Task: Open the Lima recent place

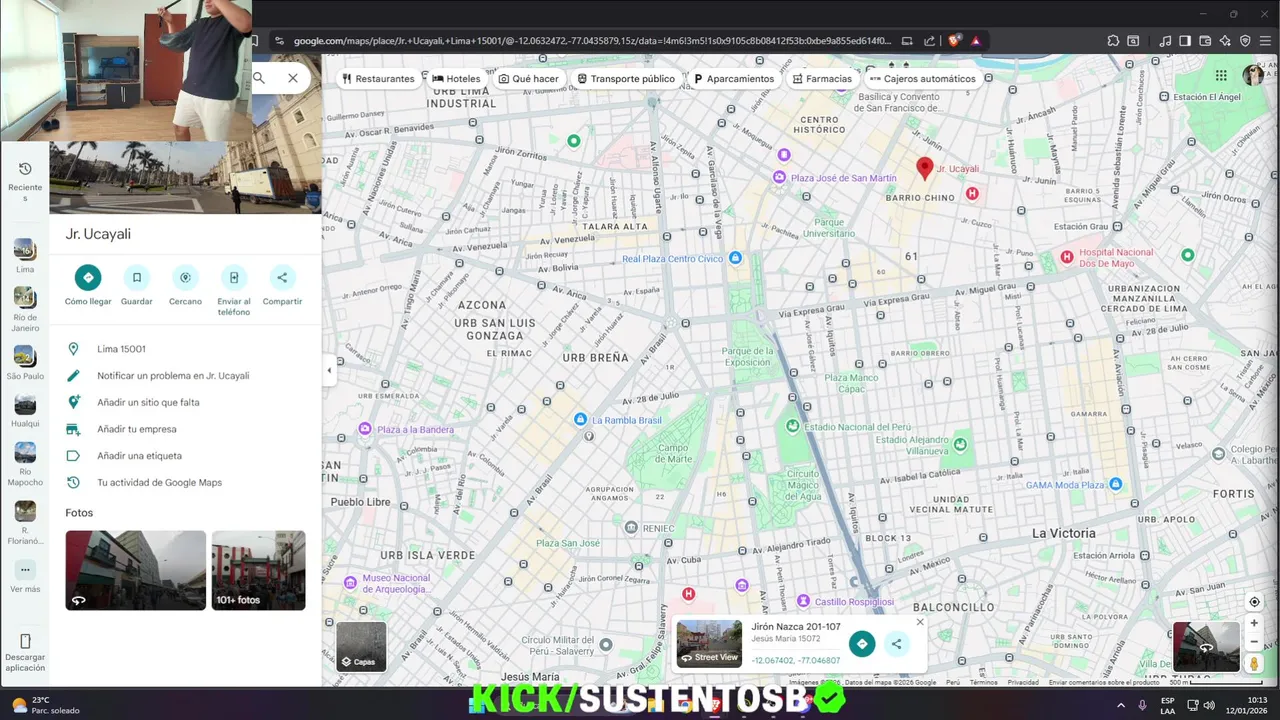Action: 25,255
